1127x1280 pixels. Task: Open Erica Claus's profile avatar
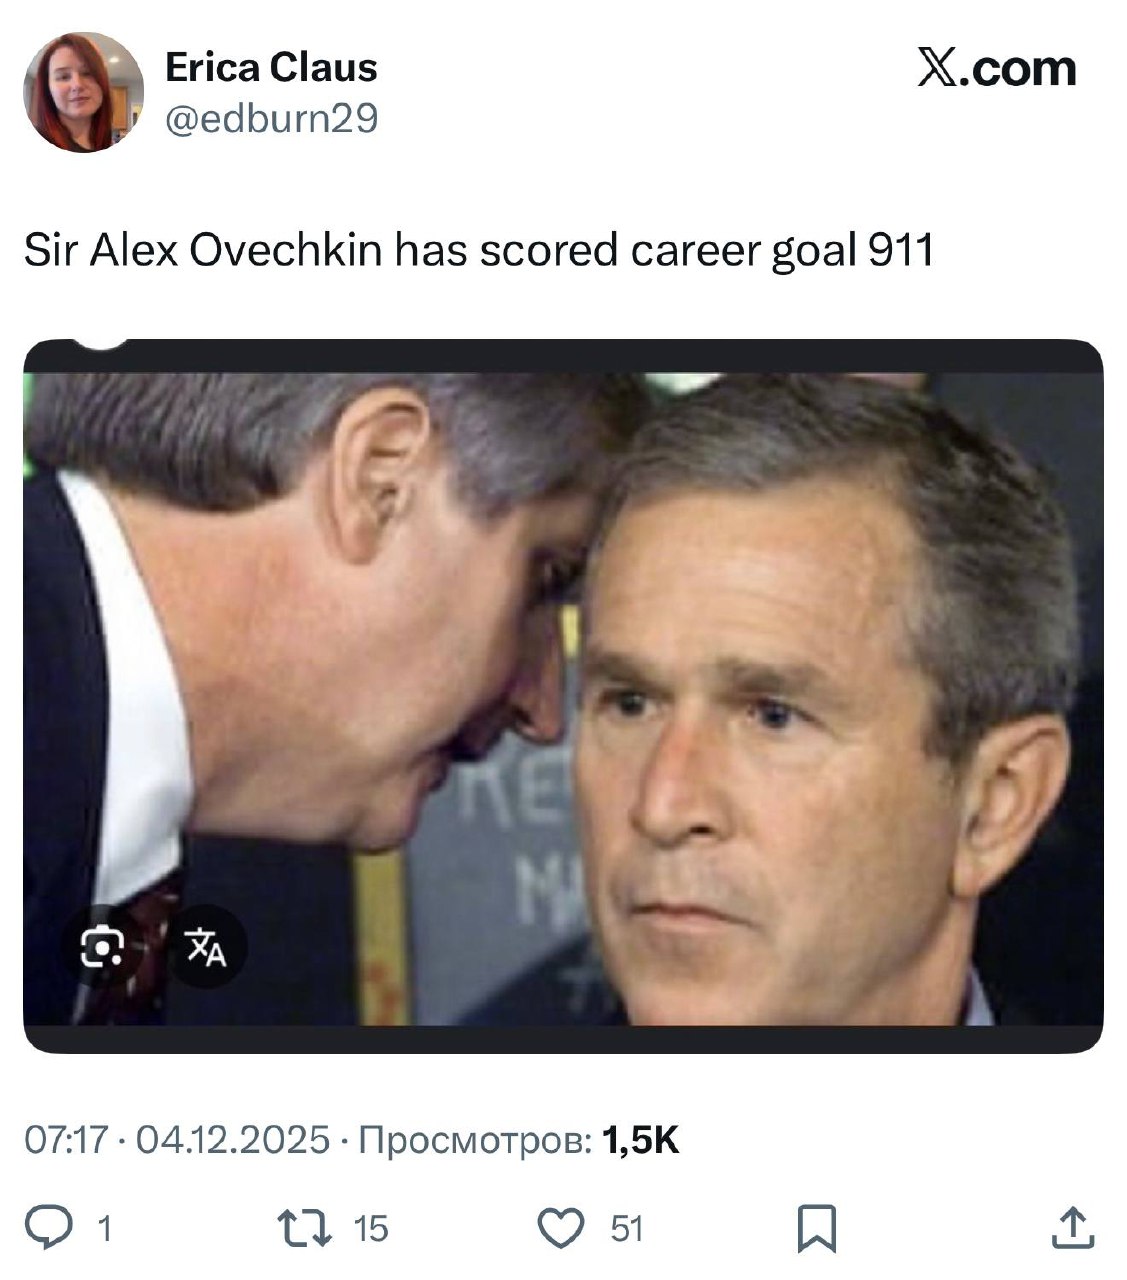coord(83,92)
